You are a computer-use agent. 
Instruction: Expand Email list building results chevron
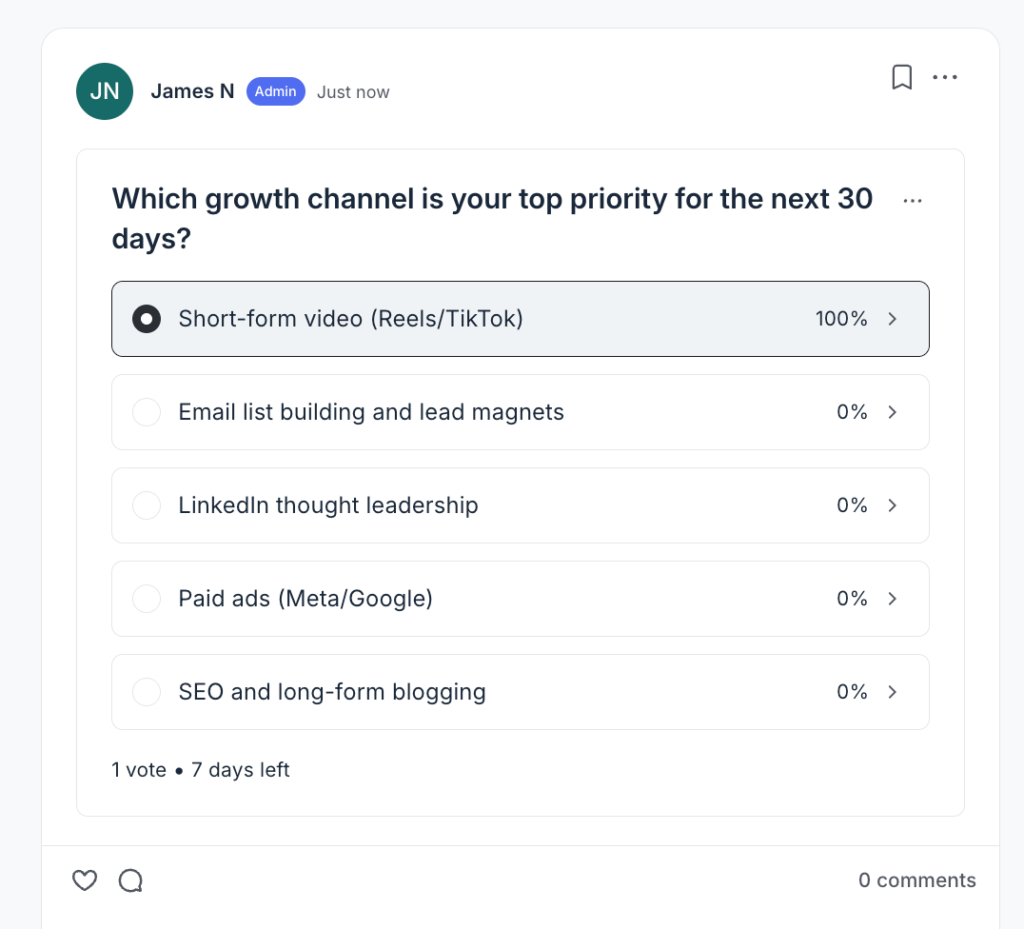pos(893,412)
